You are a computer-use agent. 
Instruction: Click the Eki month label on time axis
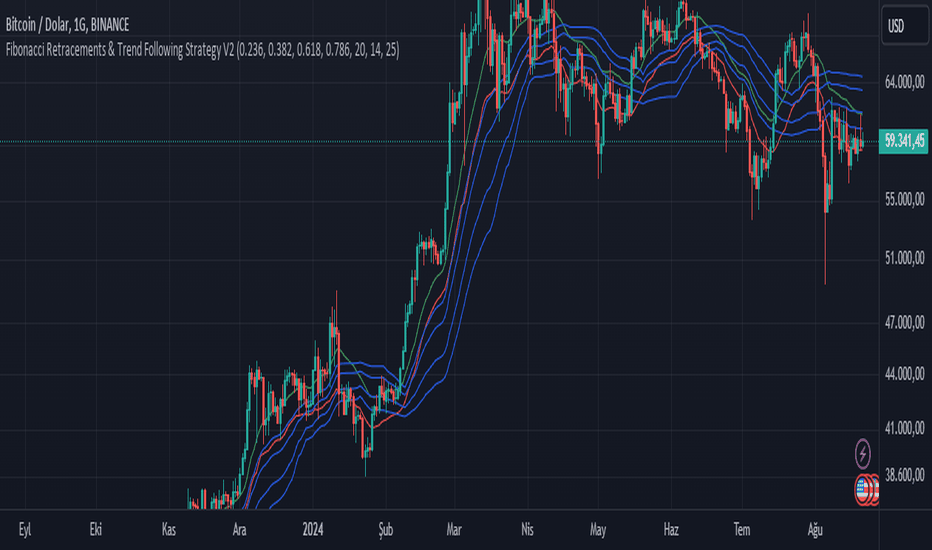point(96,530)
